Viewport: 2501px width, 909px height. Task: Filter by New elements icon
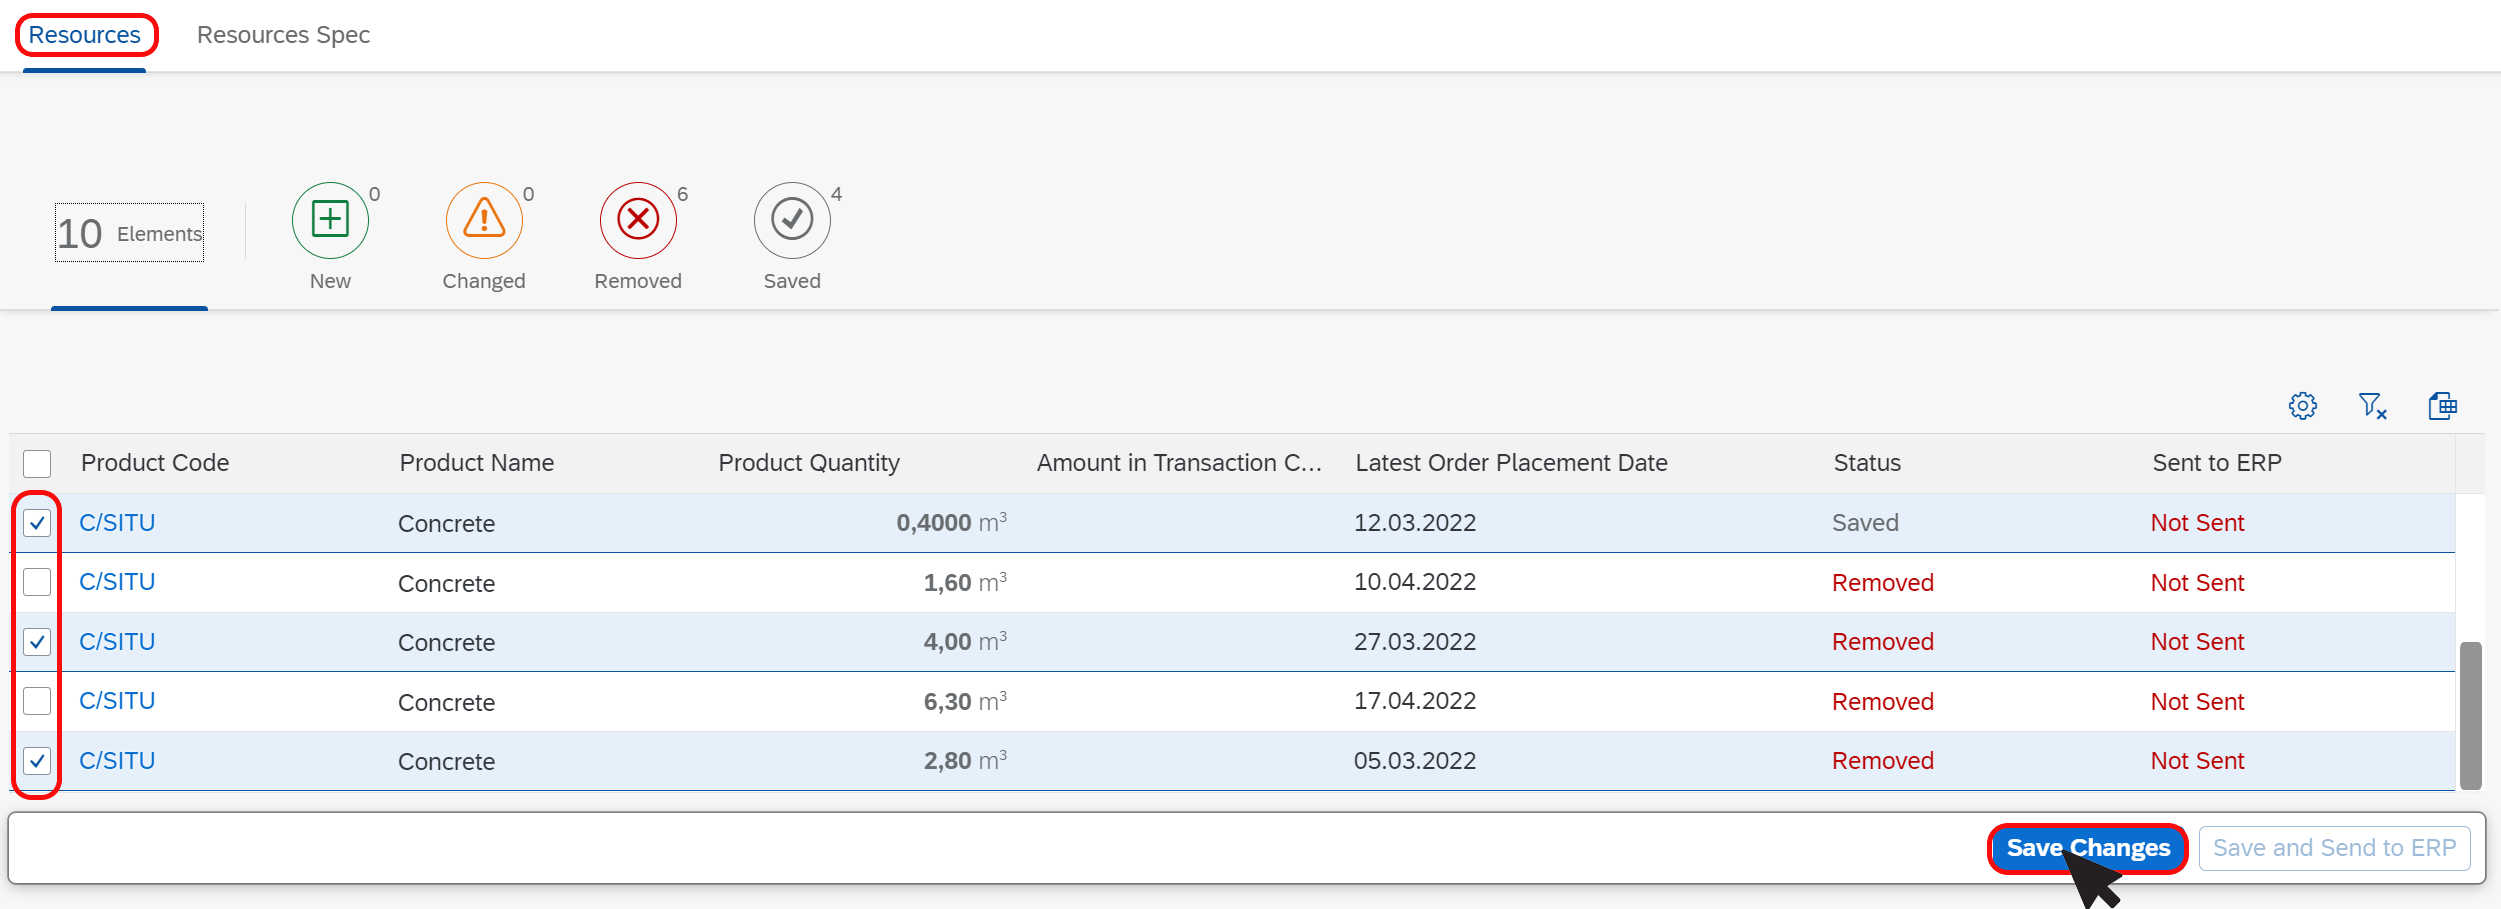pyautogui.click(x=330, y=220)
